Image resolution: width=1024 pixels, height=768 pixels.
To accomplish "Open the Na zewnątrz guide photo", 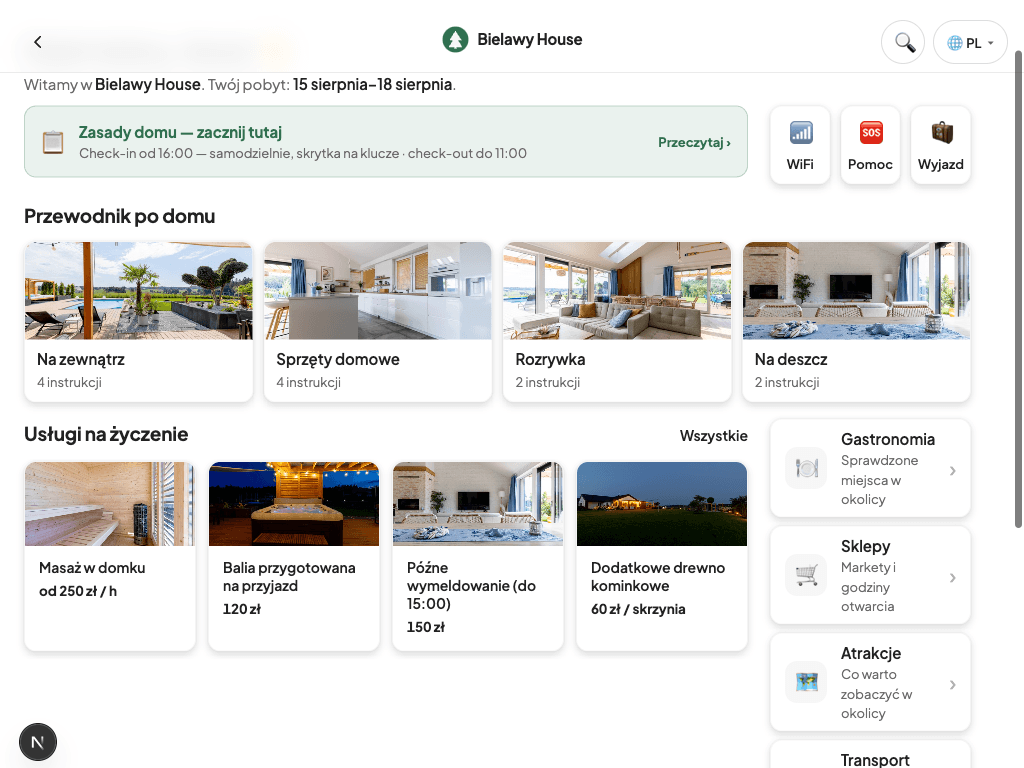I will (x=138, y=291).
